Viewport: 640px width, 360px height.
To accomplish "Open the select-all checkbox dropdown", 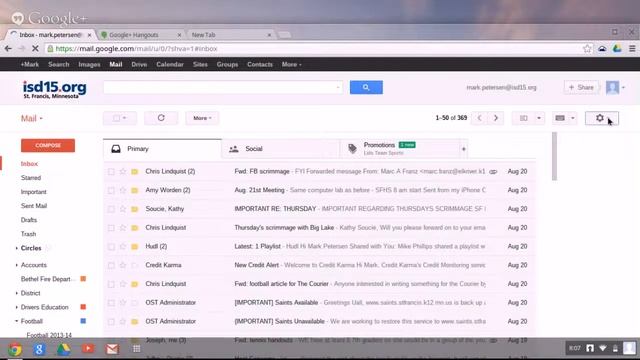I will click(x=124, y=118).
